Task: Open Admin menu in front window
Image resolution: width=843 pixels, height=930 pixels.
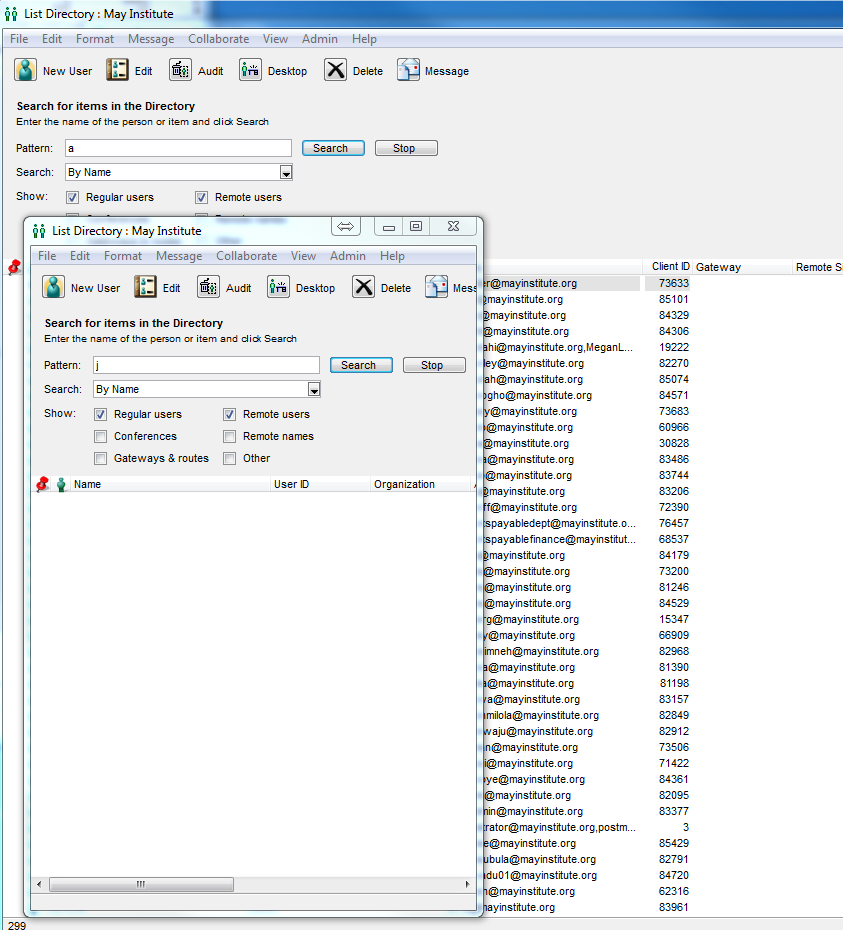Action: coord(348,256)
